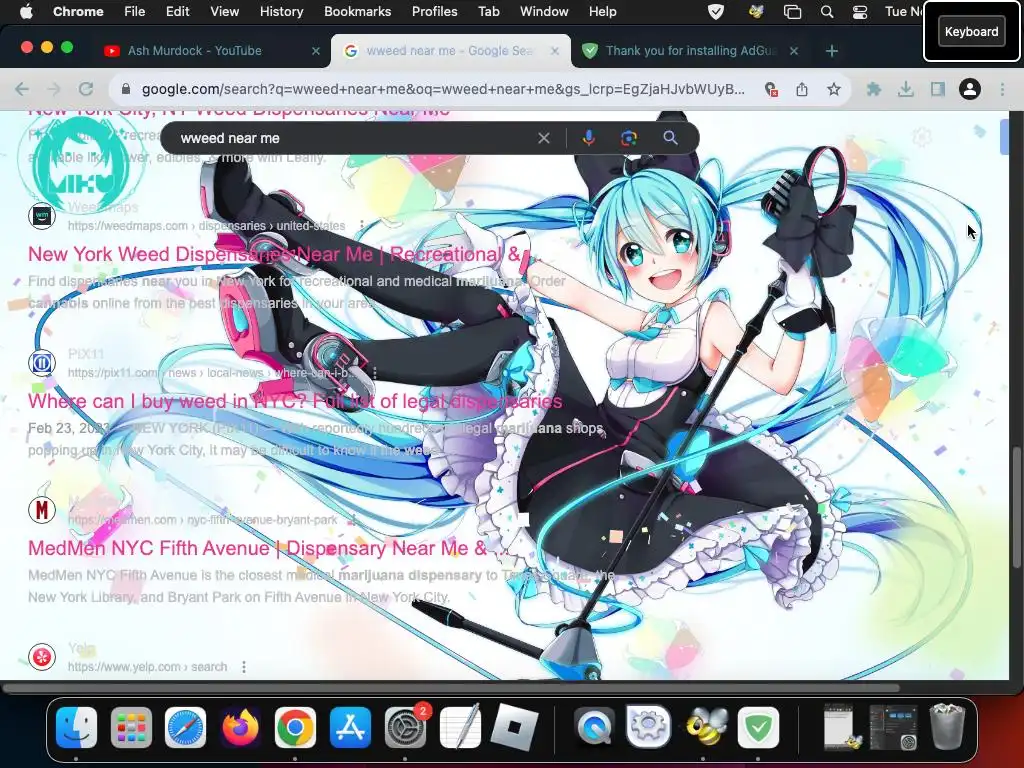This screenshot has width=1024, height=768.
Task: Click the Yelp site favicon
Action: [42, 656]
